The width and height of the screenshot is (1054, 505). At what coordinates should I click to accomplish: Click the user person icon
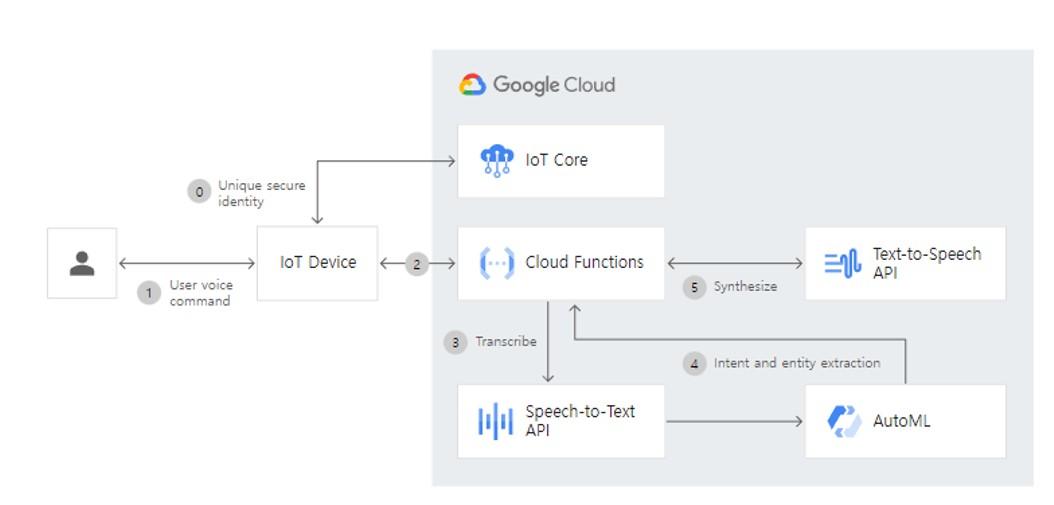82,264
